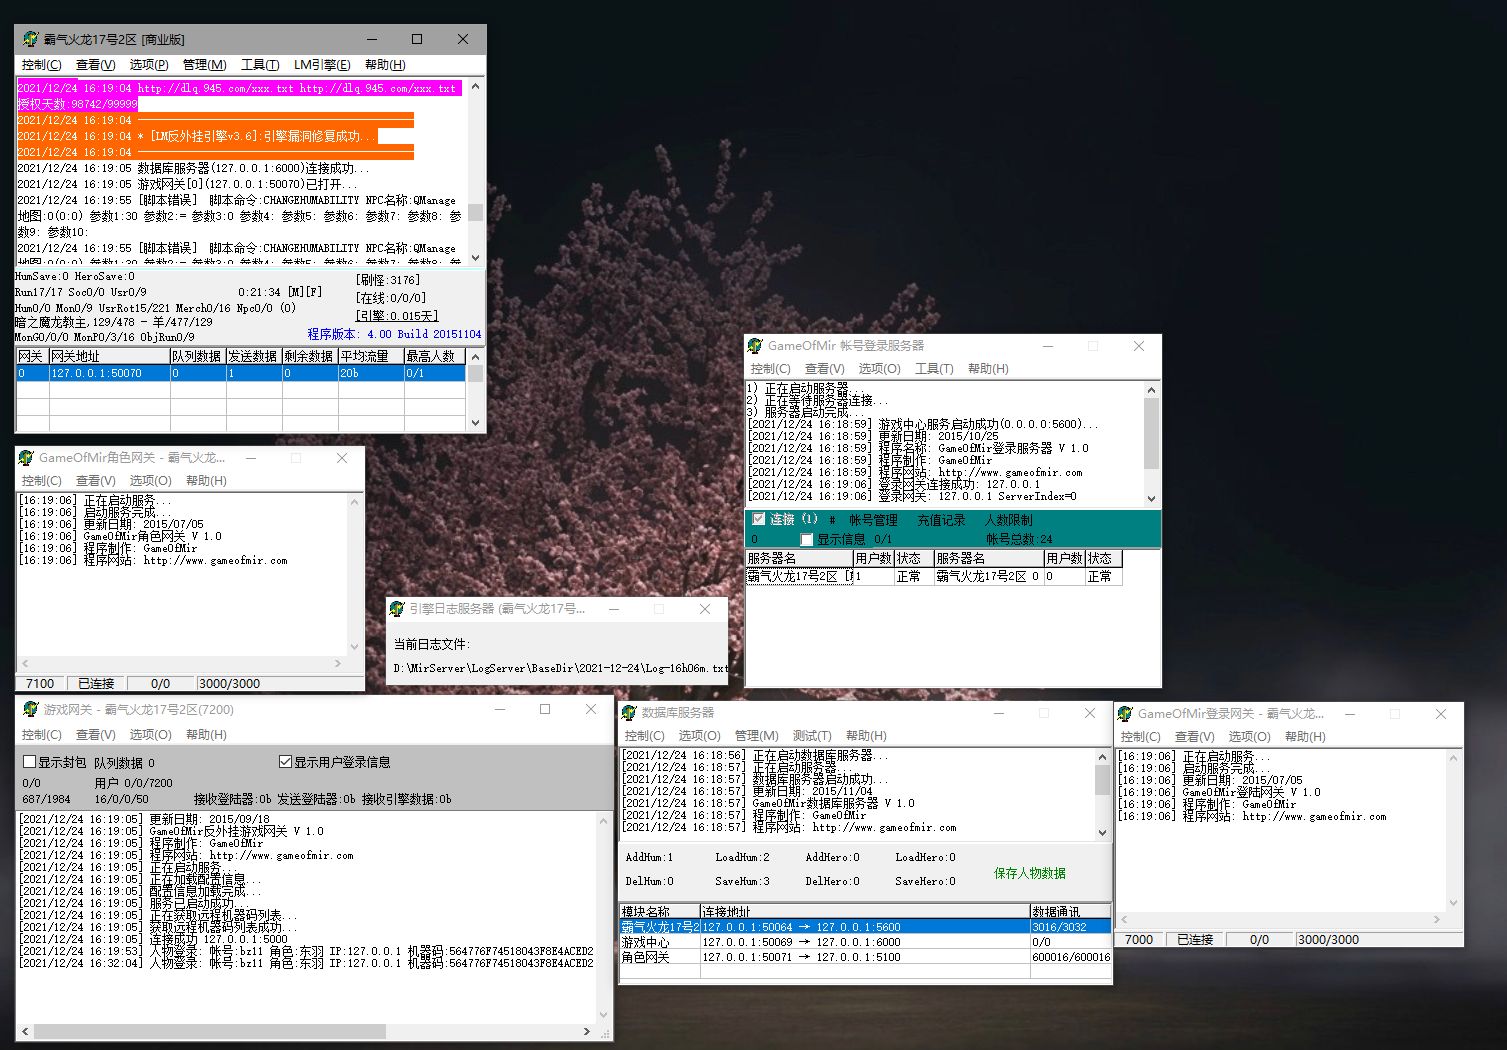
Task: Open the 测试(T) menu in 数据库服务器
Action: point(811,736)
